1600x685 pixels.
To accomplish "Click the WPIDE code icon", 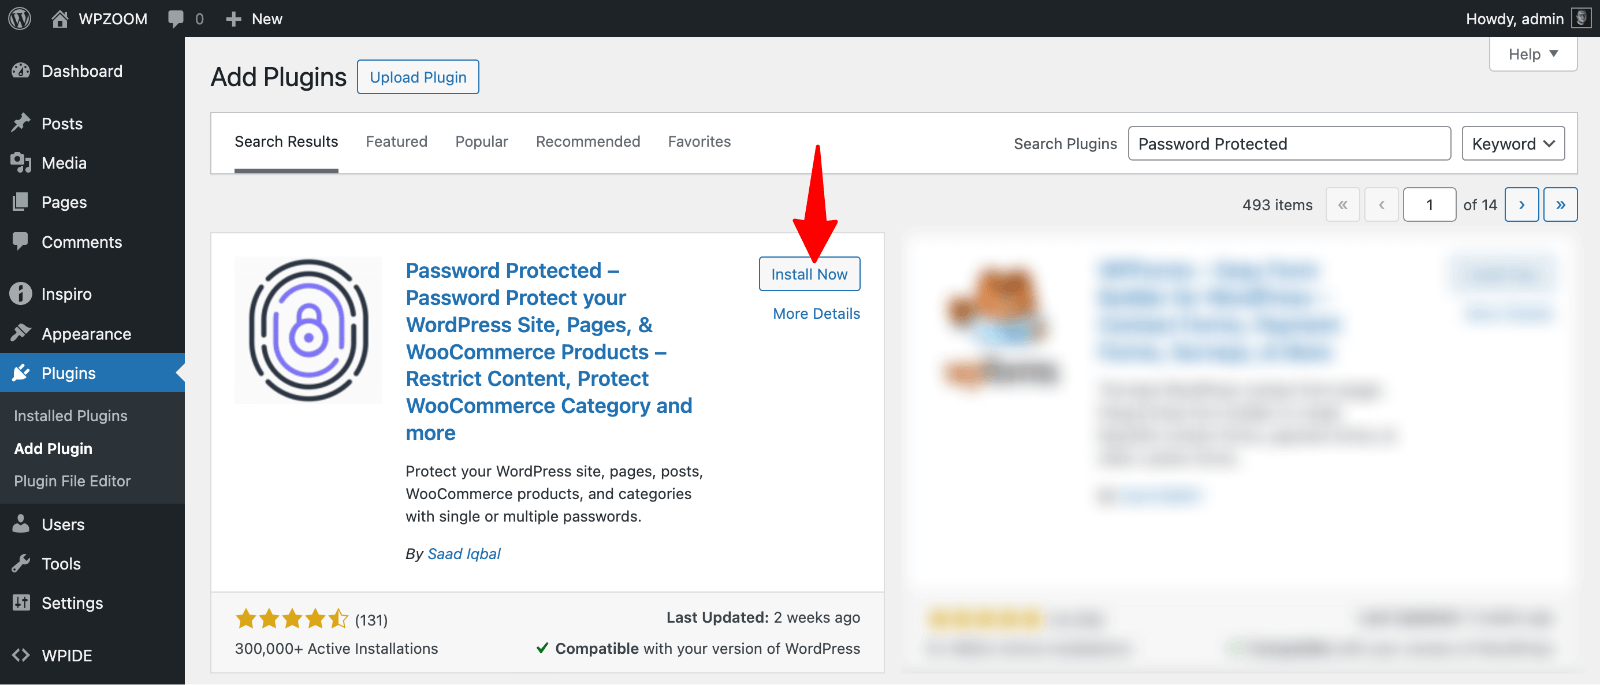I will coord(21,655).
